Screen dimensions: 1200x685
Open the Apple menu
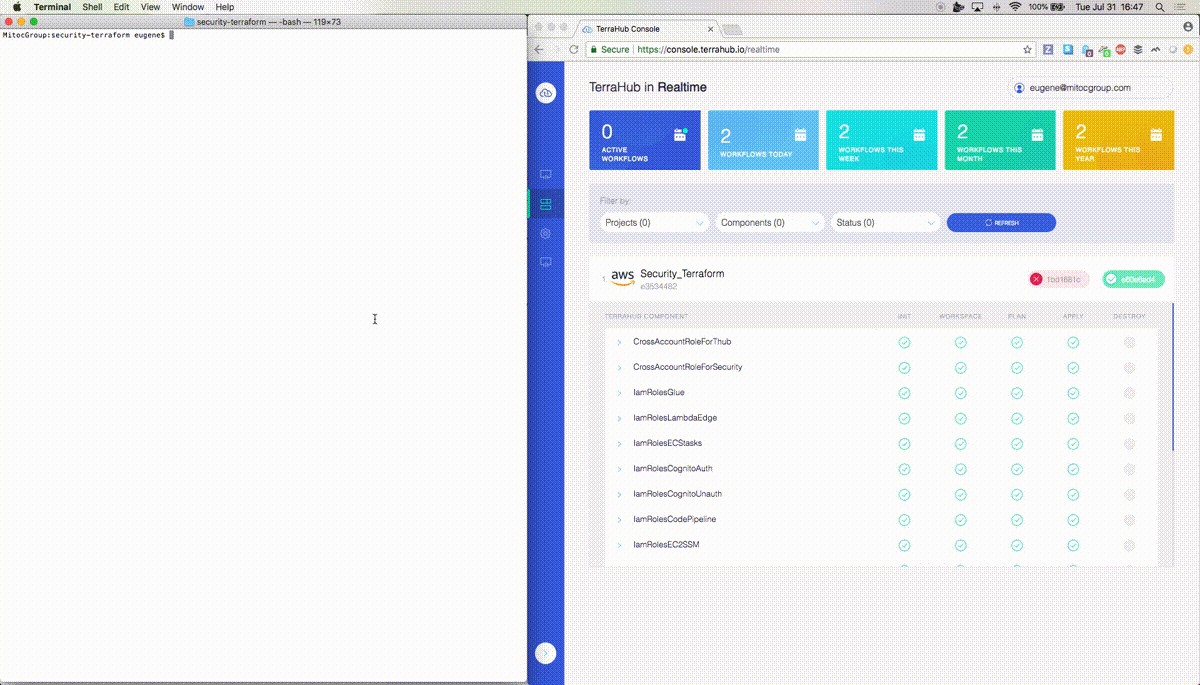(16, 7)
